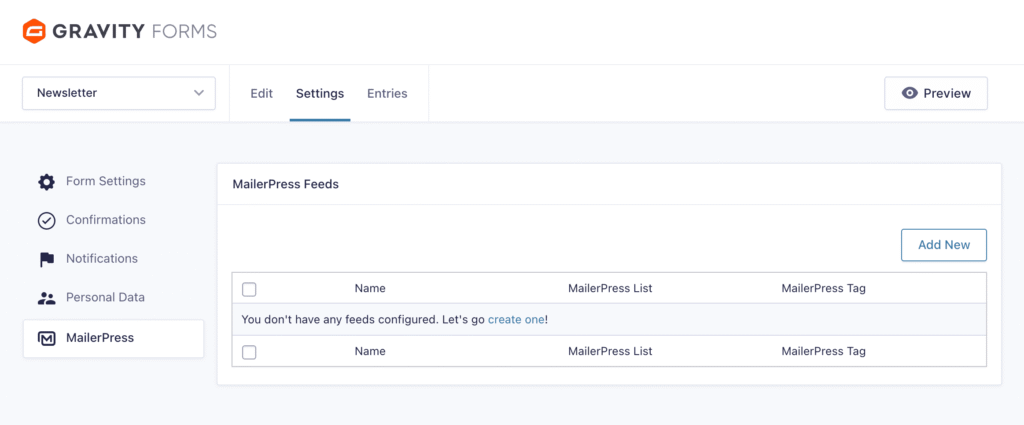Sort by Name column header
1024x425 pixels.
370,288
